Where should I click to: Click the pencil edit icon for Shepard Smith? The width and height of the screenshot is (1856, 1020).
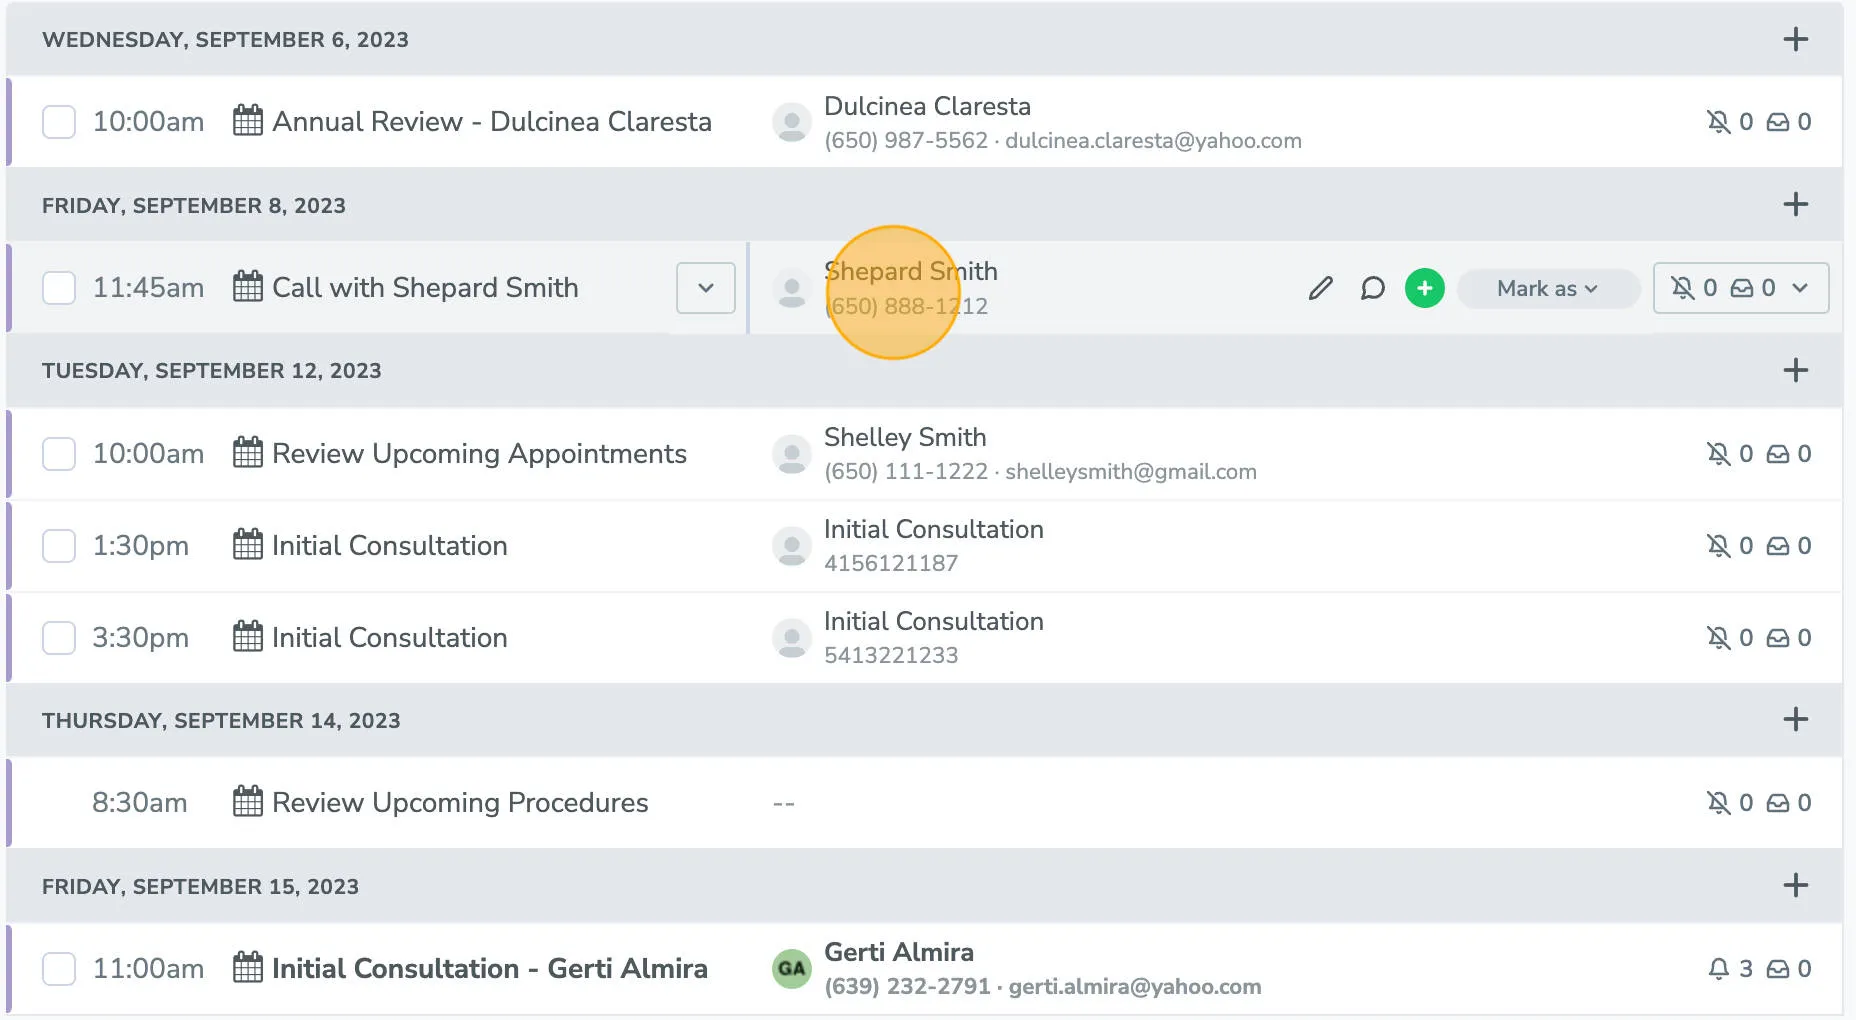[1320, 288]
